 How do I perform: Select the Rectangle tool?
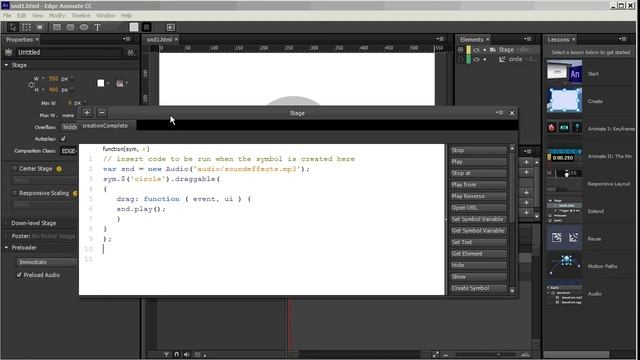57,27
